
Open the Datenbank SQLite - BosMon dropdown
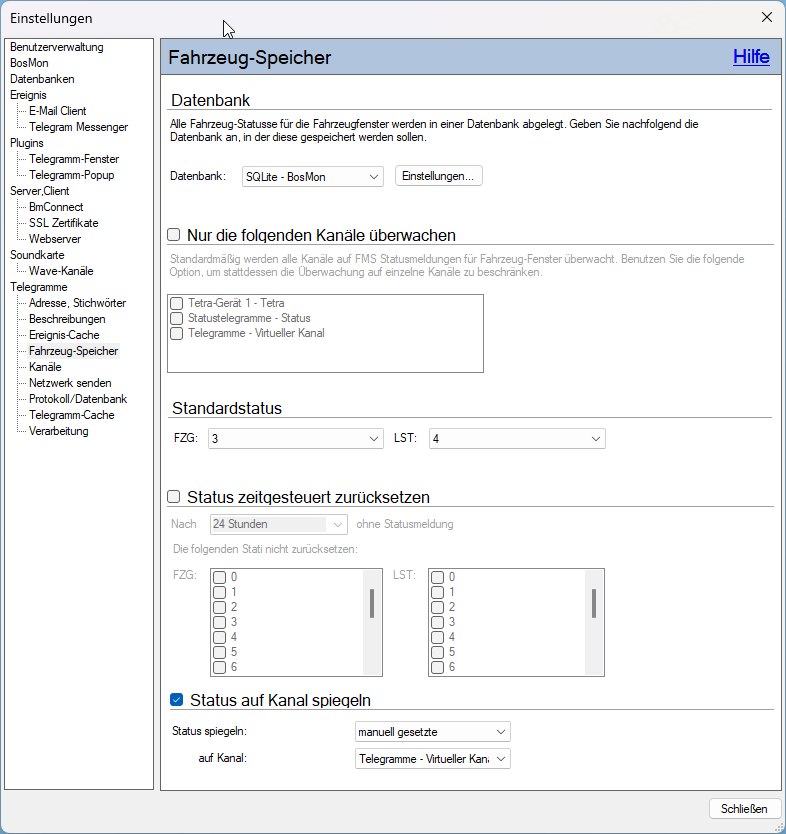coord(312,177)
